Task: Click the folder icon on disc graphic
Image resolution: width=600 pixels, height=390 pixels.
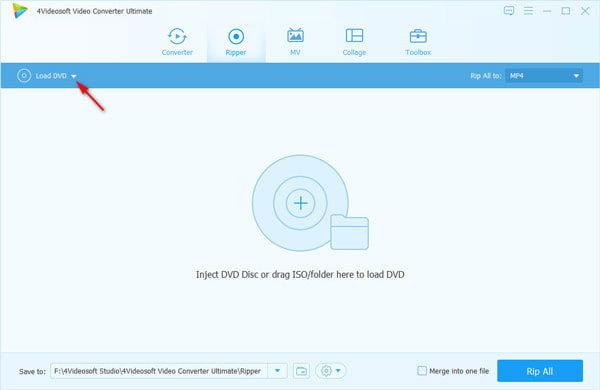Action: click(x=349, y=232)
